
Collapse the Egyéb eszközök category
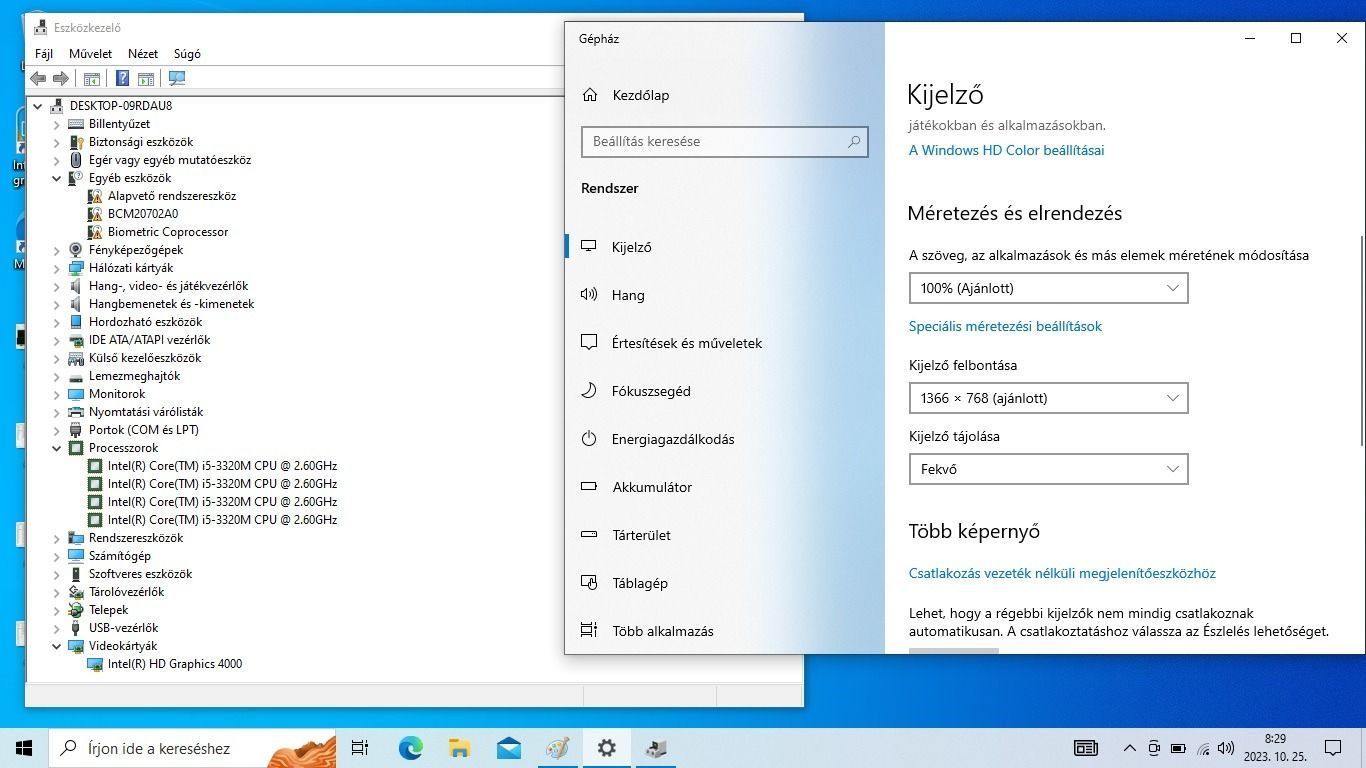point(57,178)
